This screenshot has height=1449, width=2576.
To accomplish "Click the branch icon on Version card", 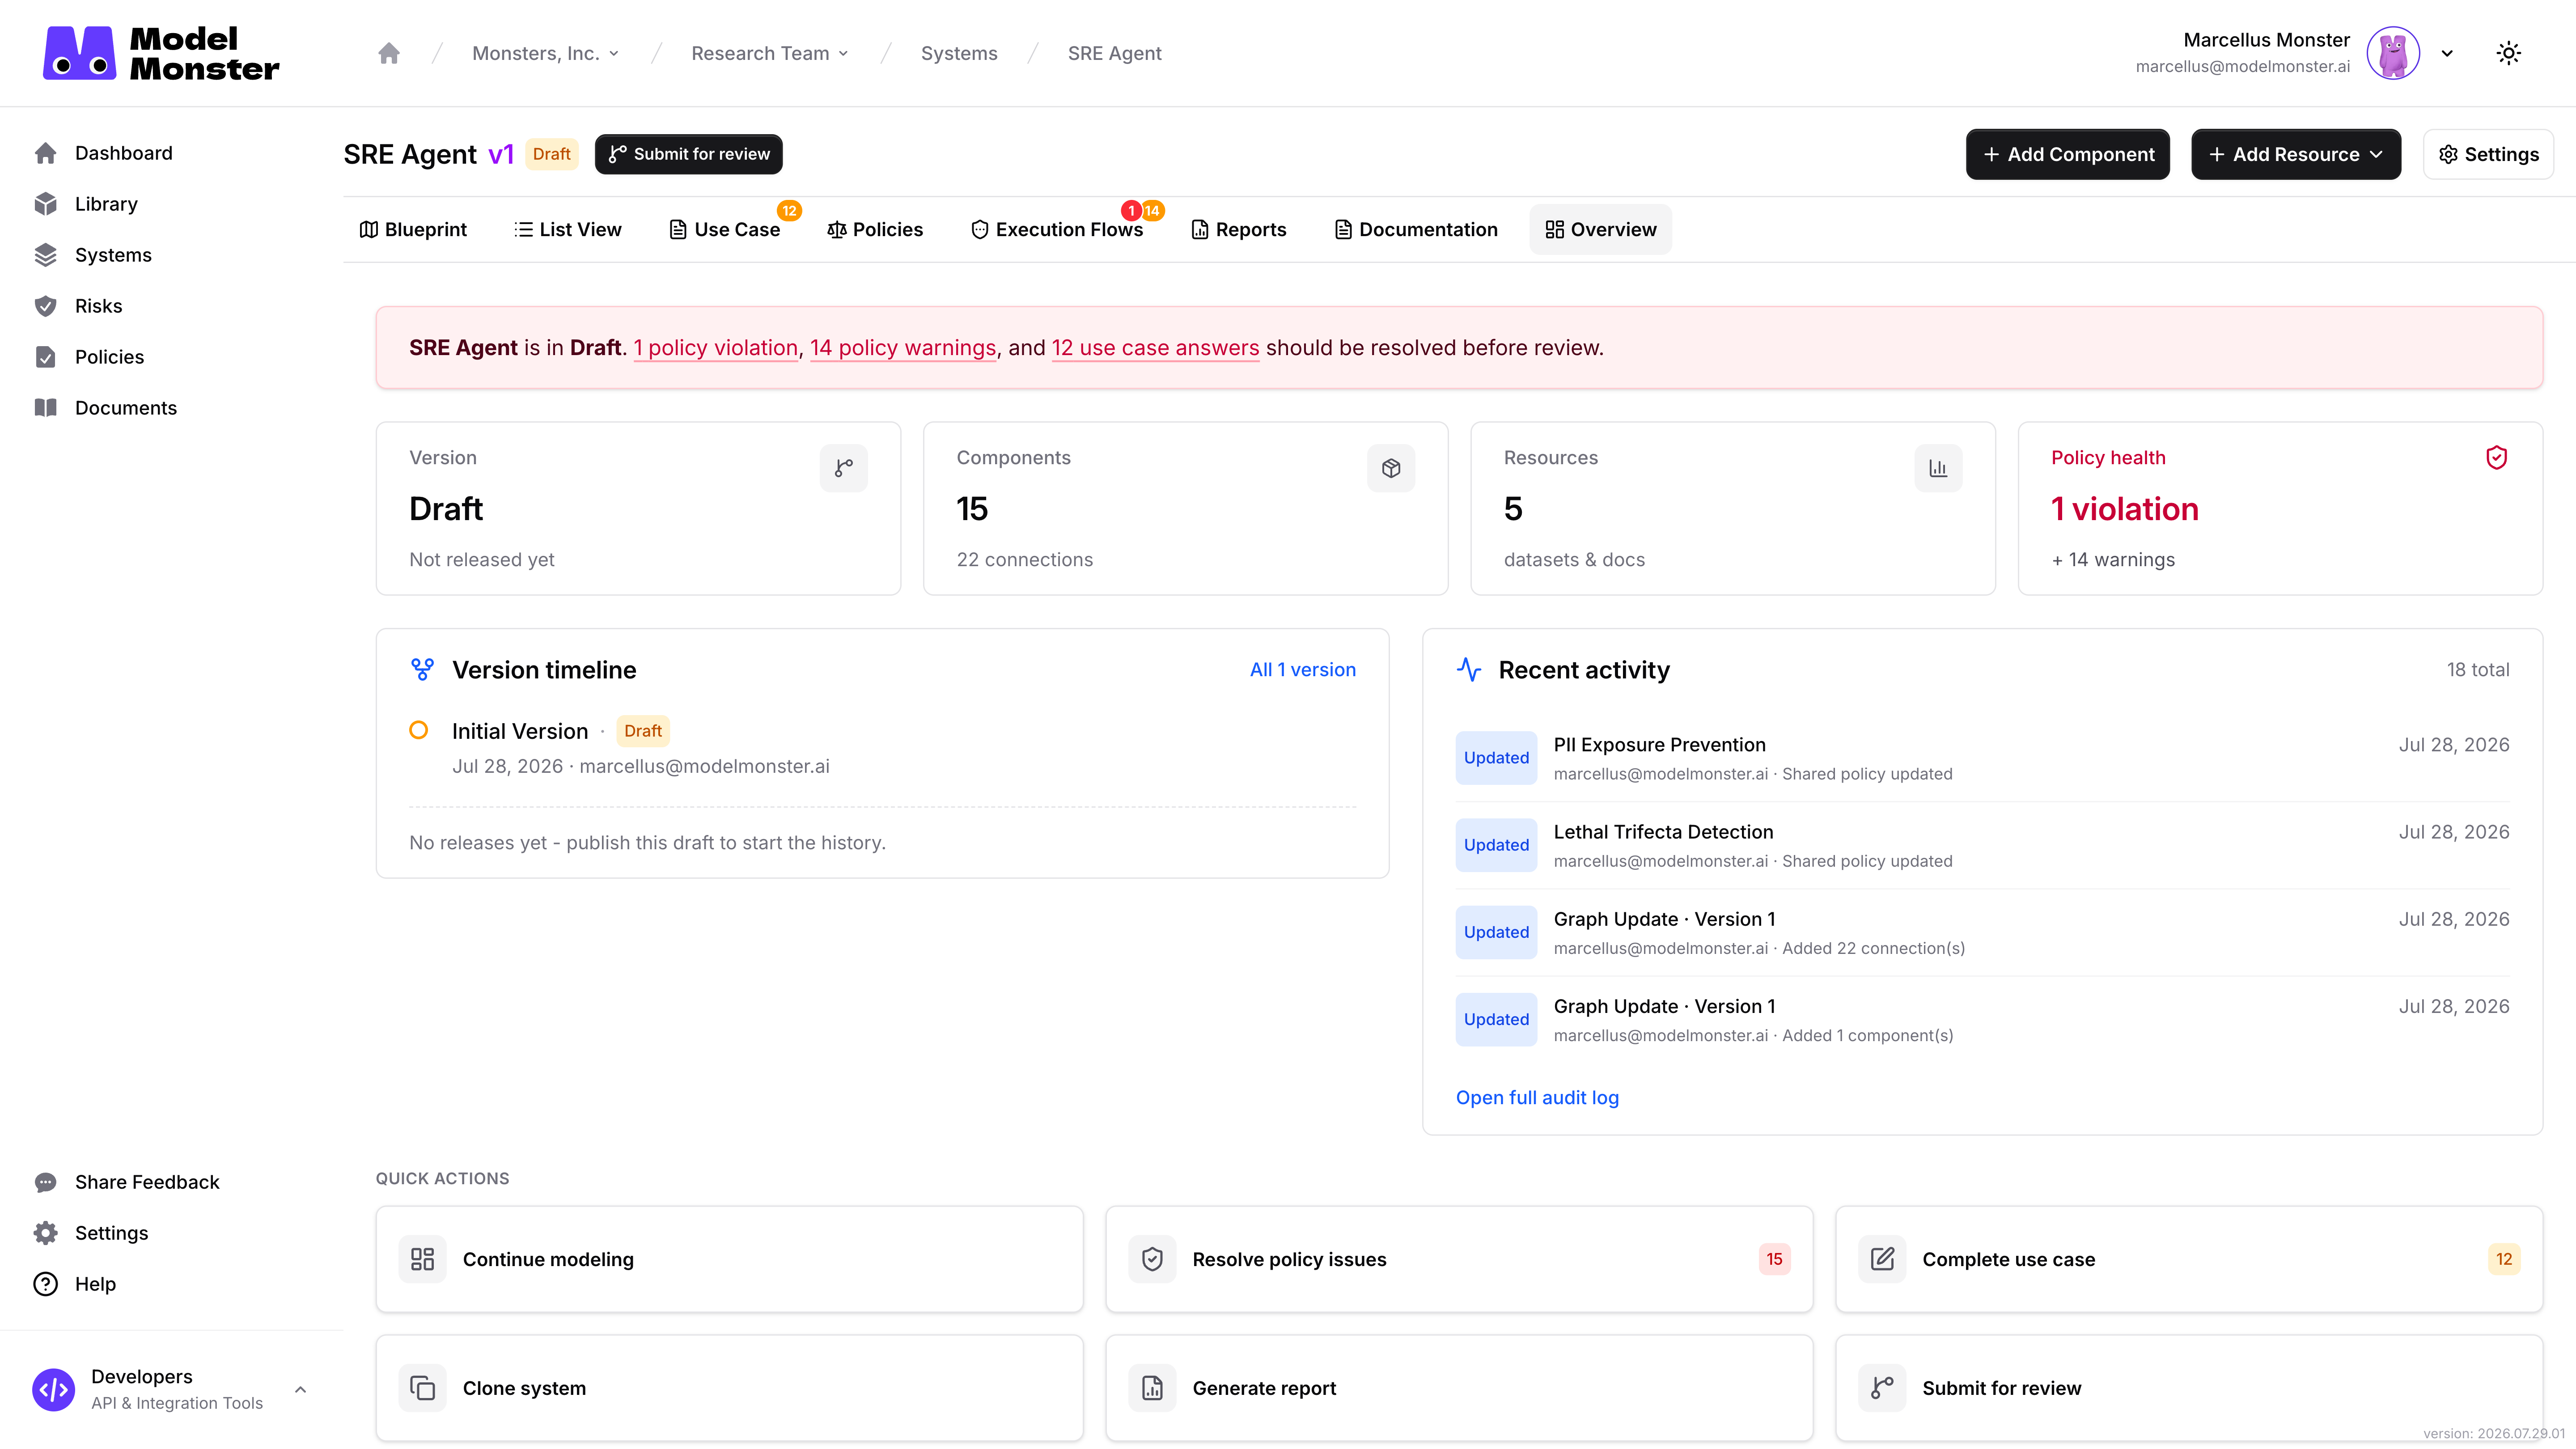I will (844, 468).
